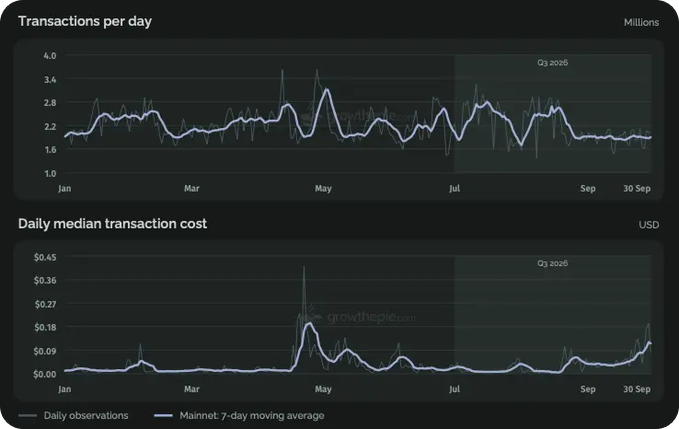Click '30 Sep' on the cost chart axis

click(x=637, y=389)
